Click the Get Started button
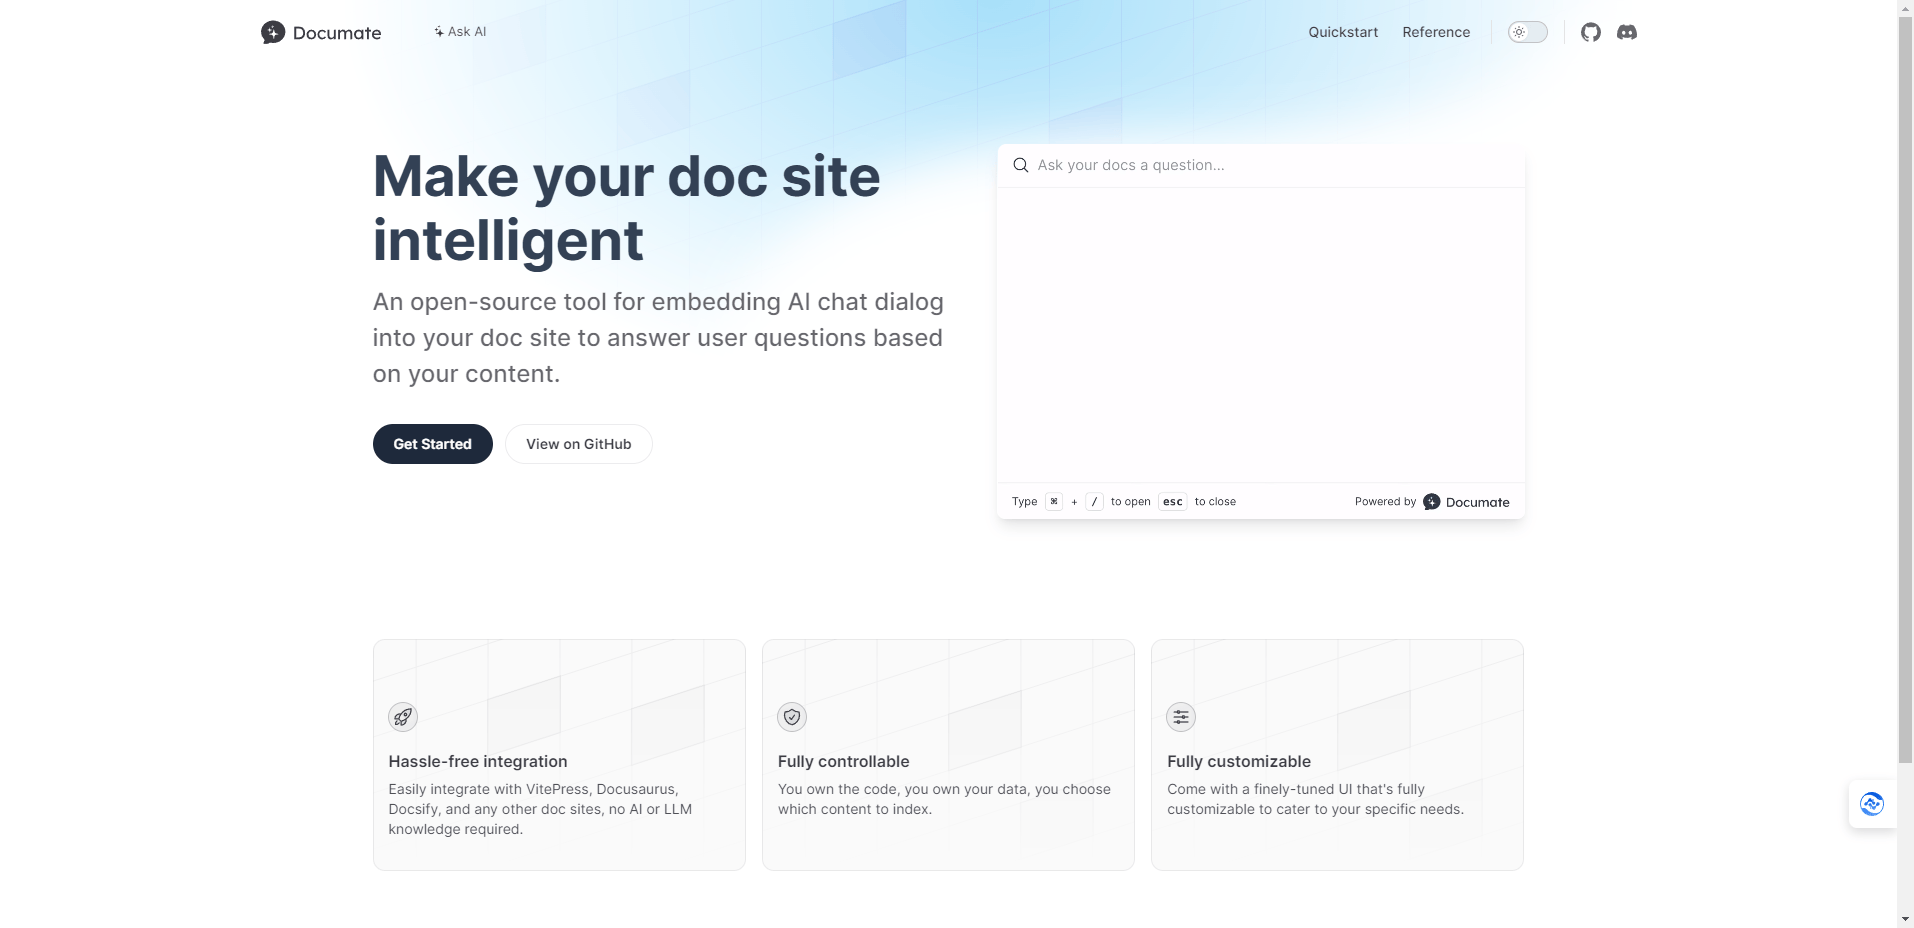 [x=432, y=443]
